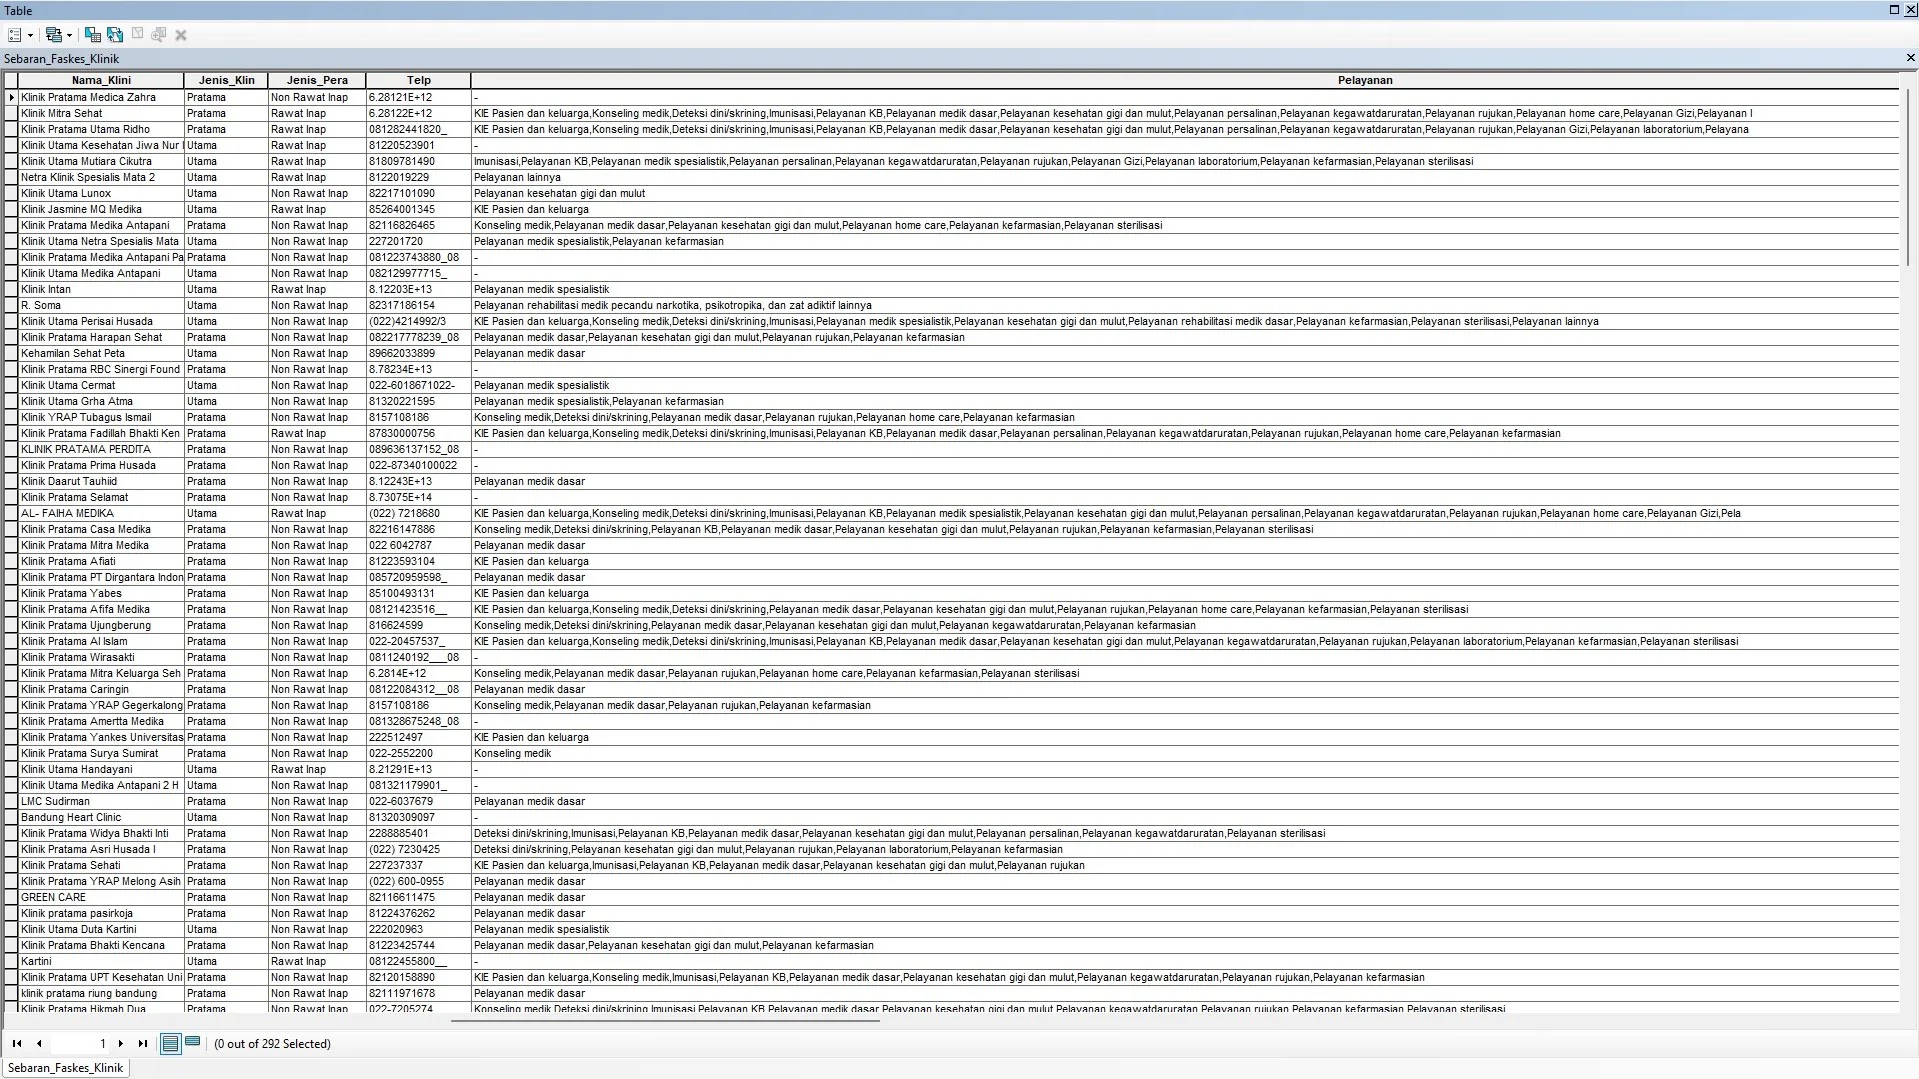Select the '(0 out of 292 Selected)' status text
Image resolution: width=1919 pixels, height=1079 pixels.
[x=272, y=1043]
